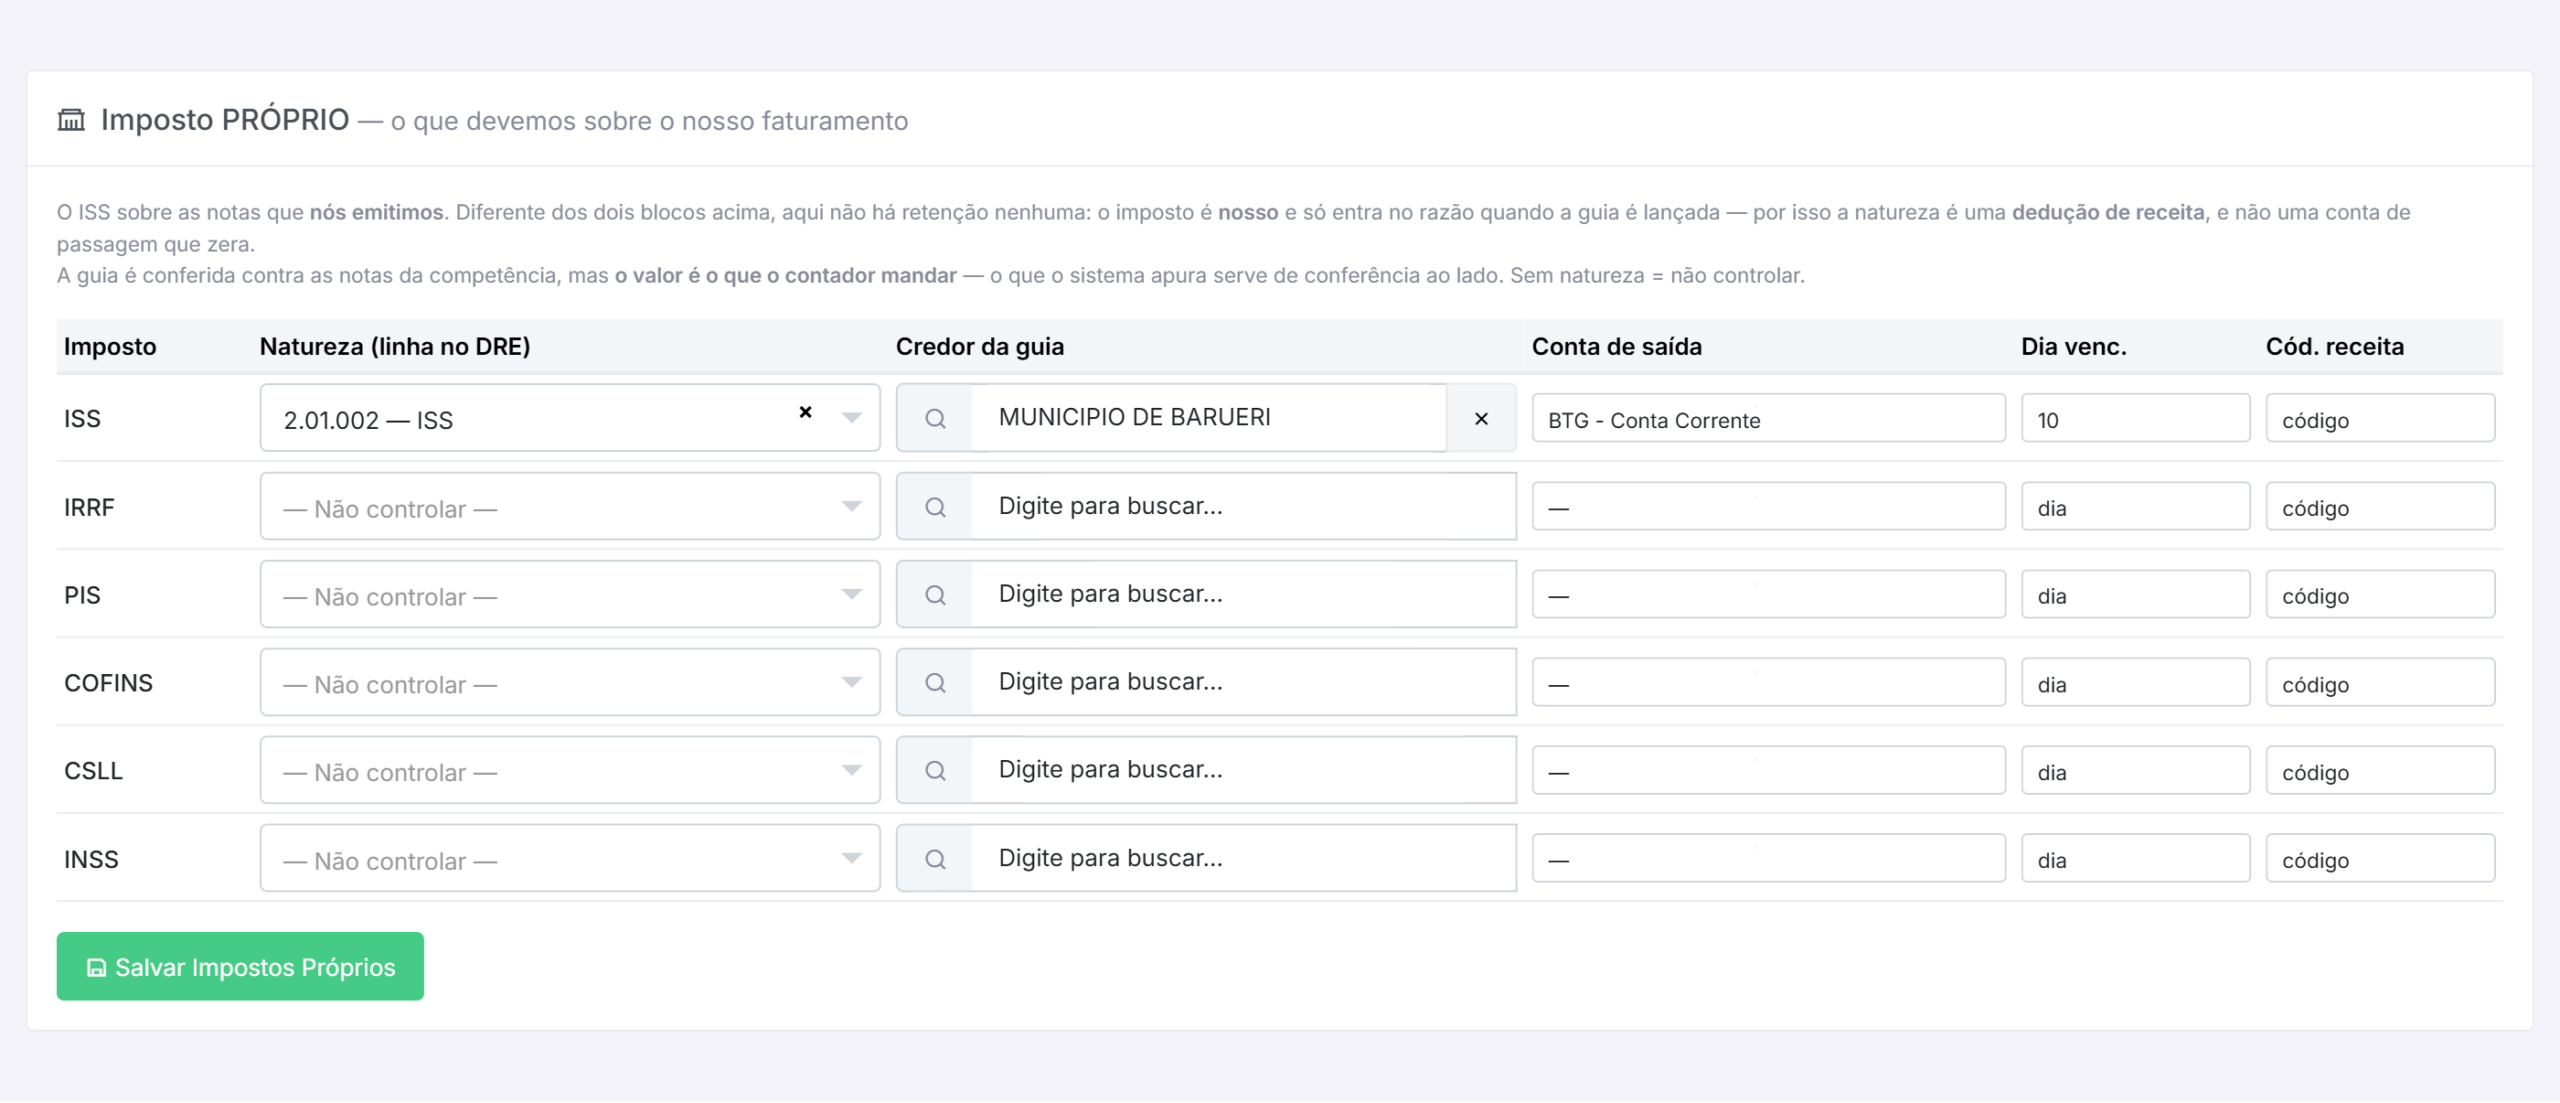Screen dimensions: 2560x1103
Task: Open the ISS natureza dropdown
Action: pyautogui.click(x=570, y=418)
